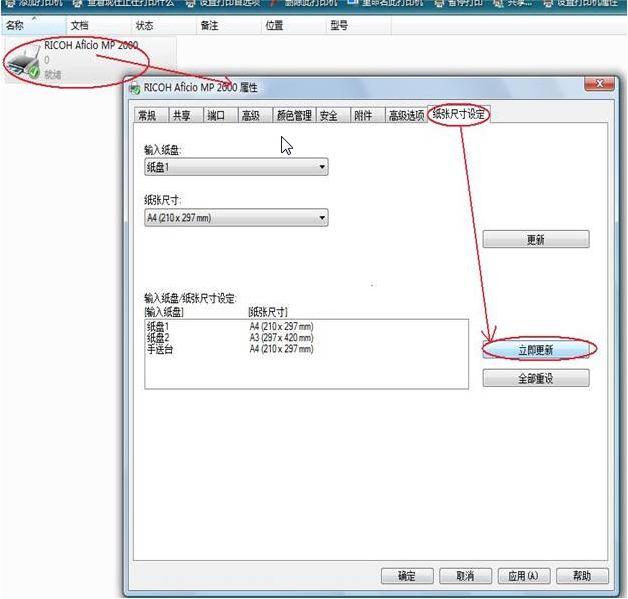The image size is (628, 599).
Task: Open the 纸张尺寸 dropdown
Action: click(x=236, y=218)
